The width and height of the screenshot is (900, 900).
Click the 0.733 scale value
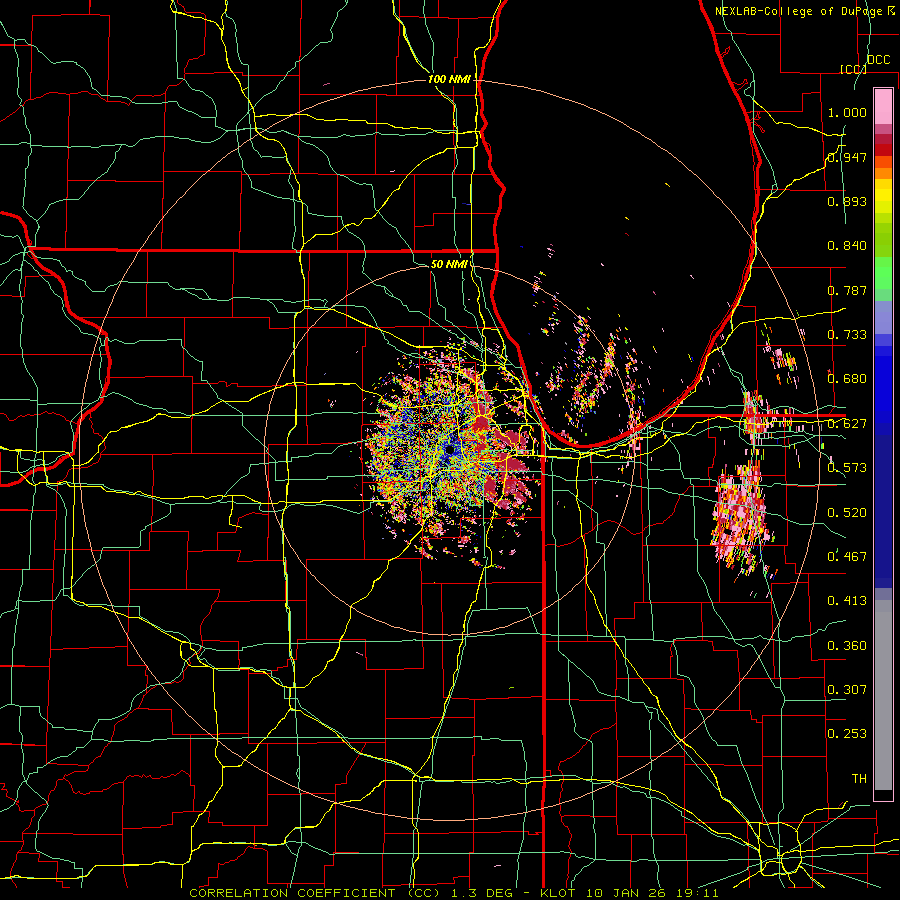click(x=847, y=335)
